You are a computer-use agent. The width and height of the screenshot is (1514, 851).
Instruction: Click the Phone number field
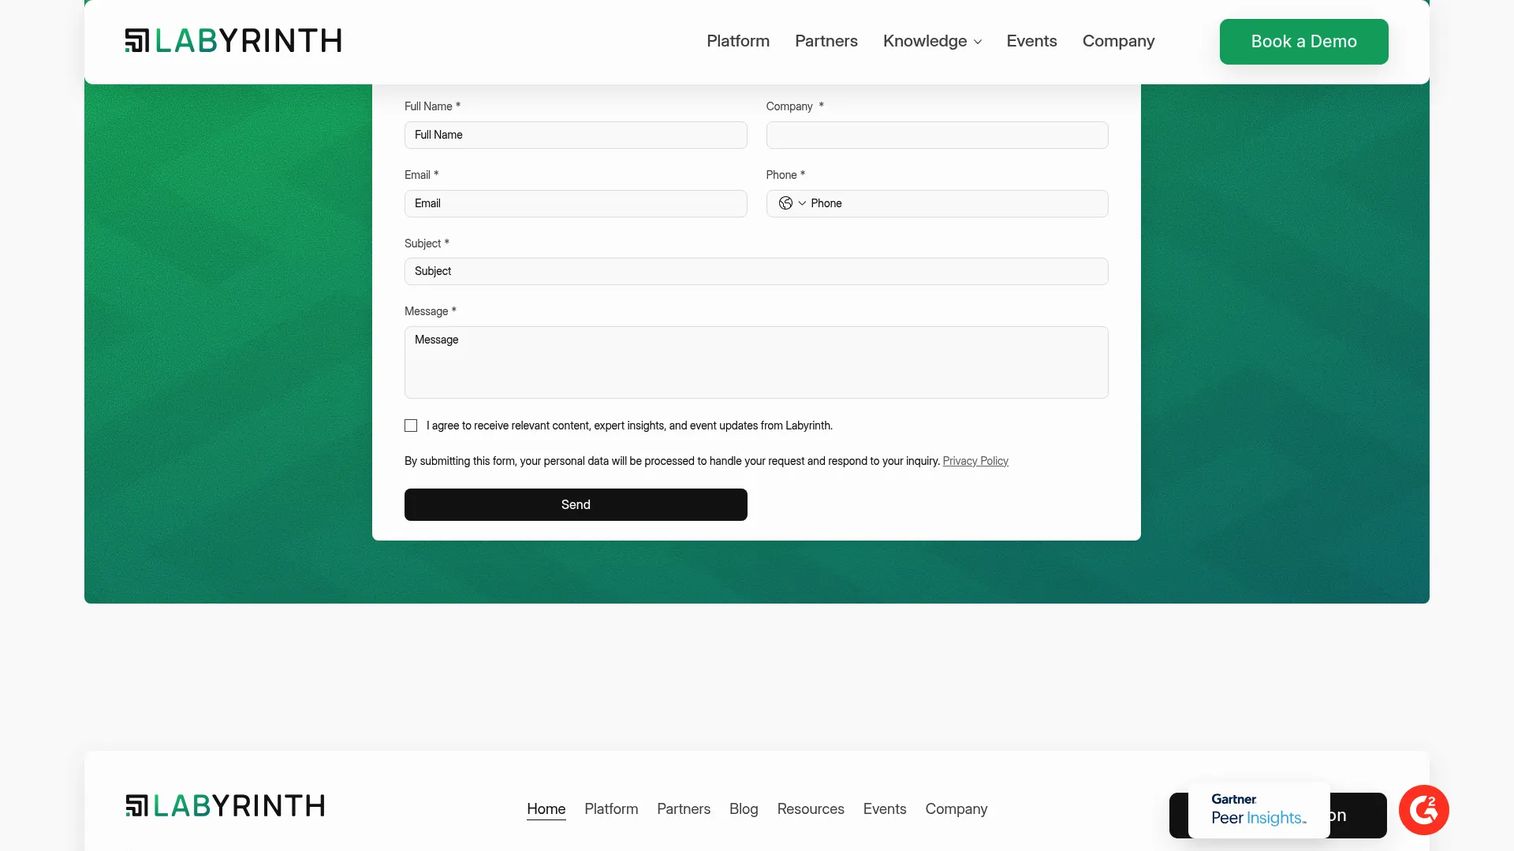point(957,203)
